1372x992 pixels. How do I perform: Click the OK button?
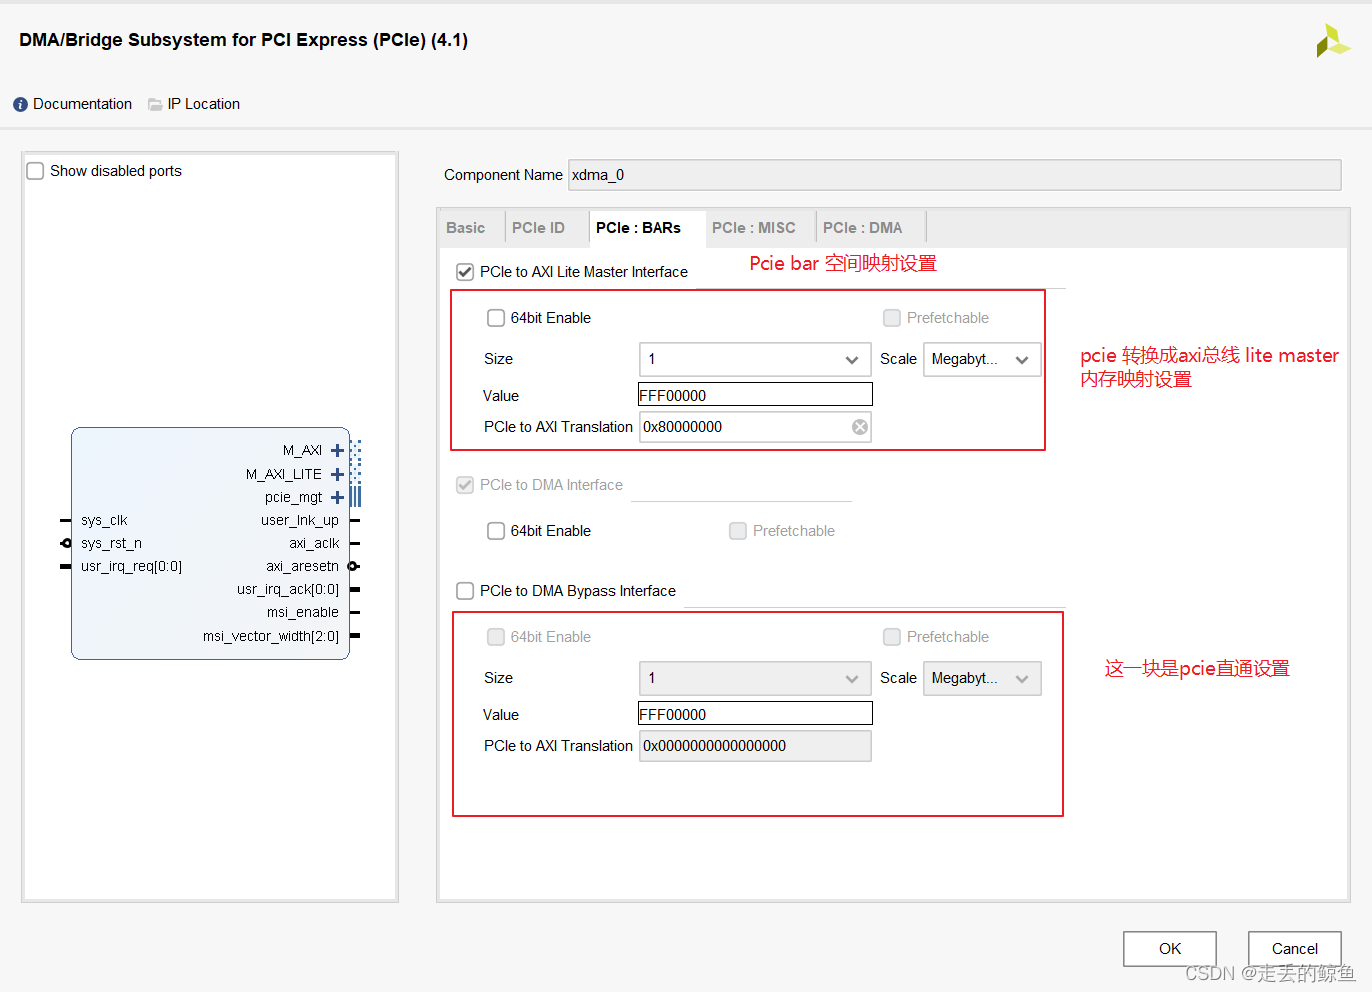pos(1170,949)
